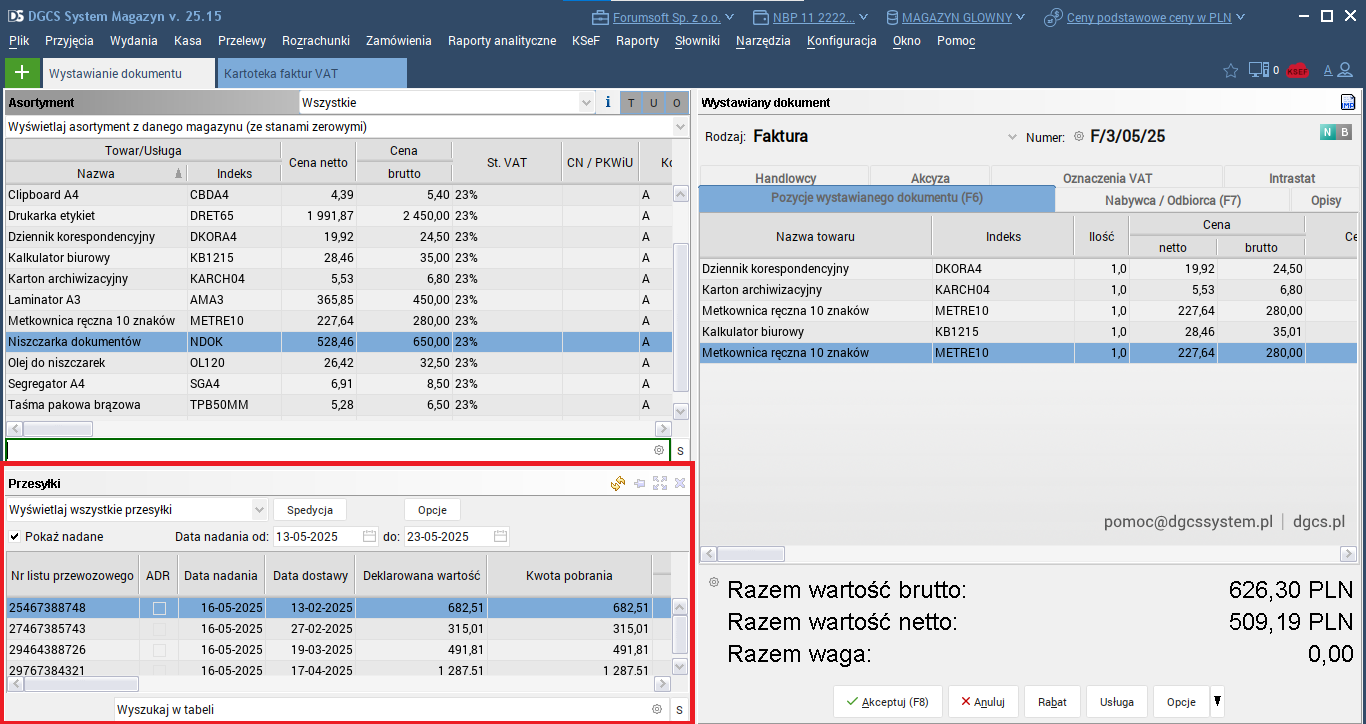Toggle ADR checkbox for shipment 25467388748

click(x=158, y=608)
